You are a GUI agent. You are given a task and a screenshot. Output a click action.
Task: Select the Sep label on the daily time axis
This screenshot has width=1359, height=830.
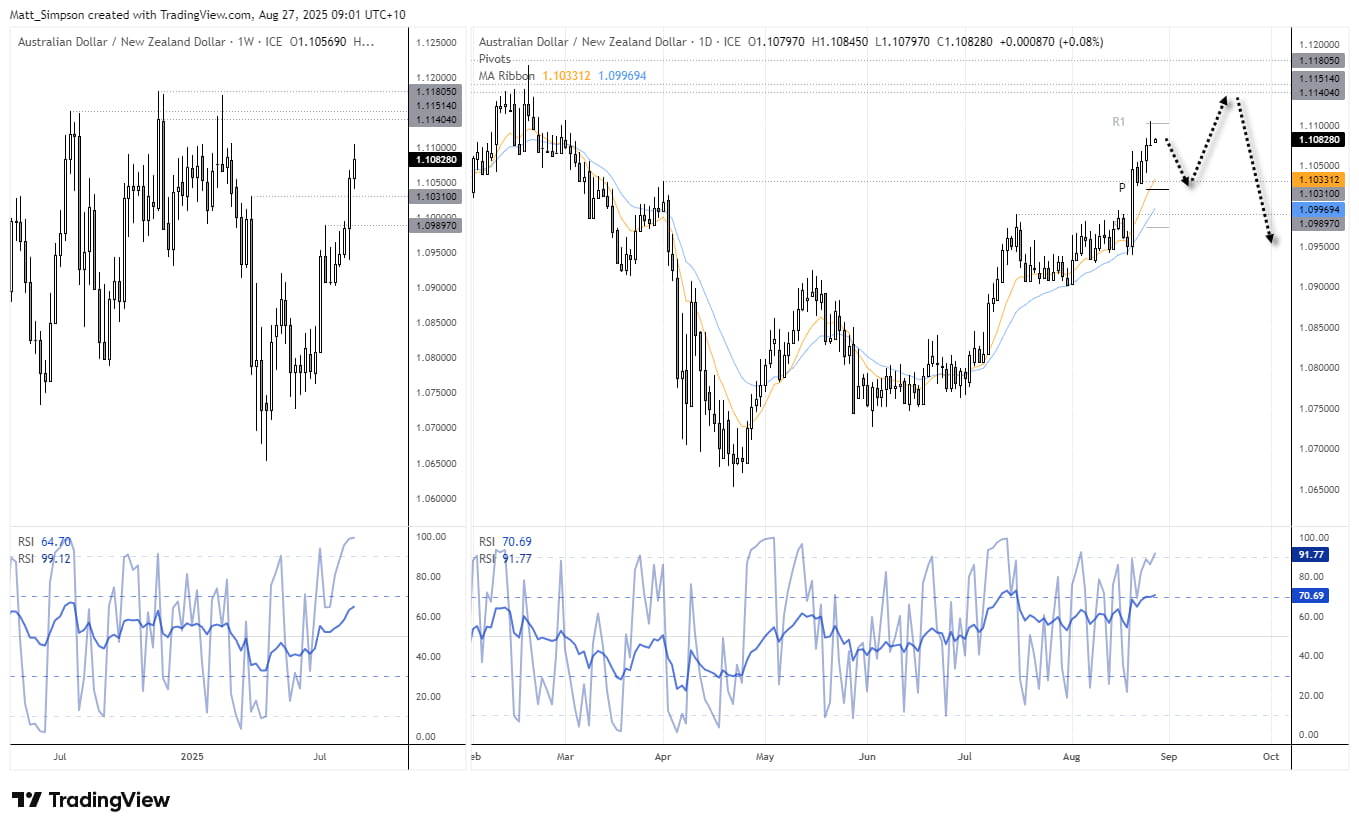(1168, 757)
